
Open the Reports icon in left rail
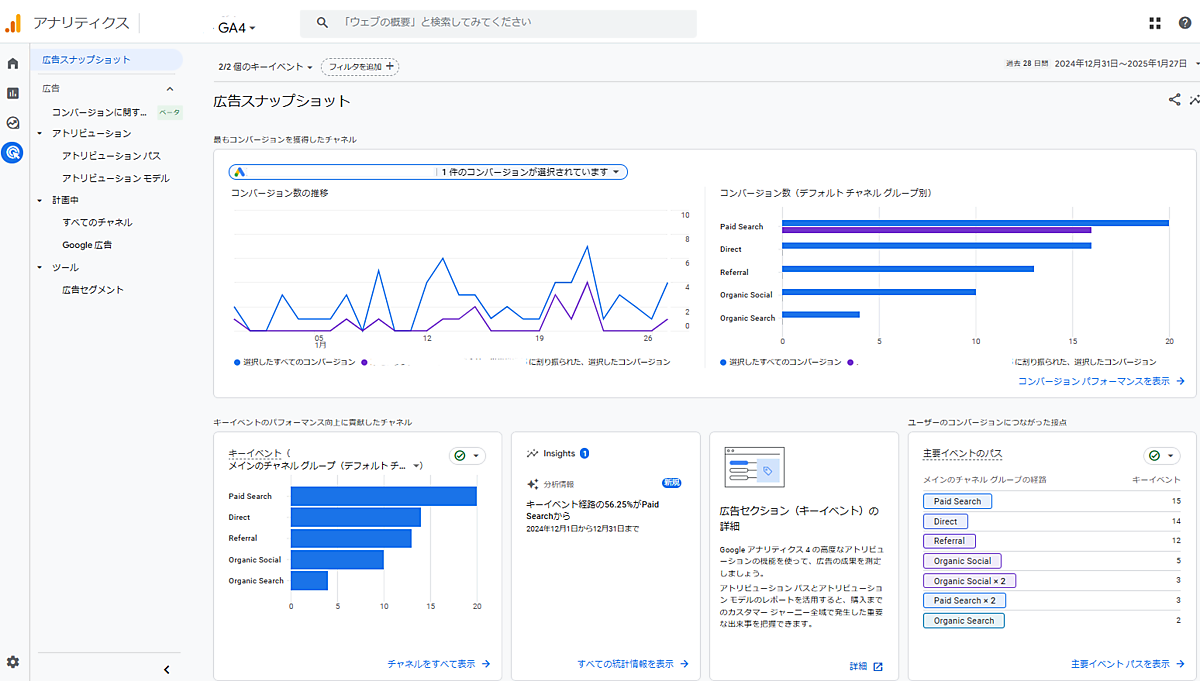coord(13,93)
